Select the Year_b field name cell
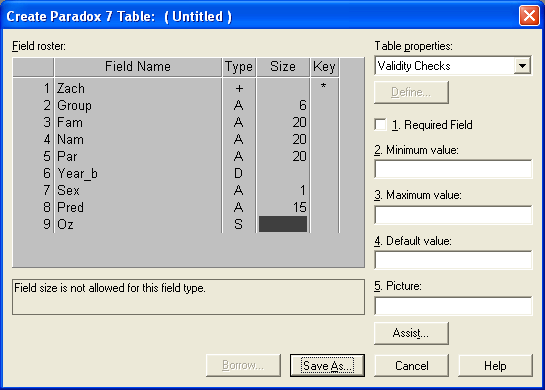This screenshot has width=545, height=390. (138, 173)
